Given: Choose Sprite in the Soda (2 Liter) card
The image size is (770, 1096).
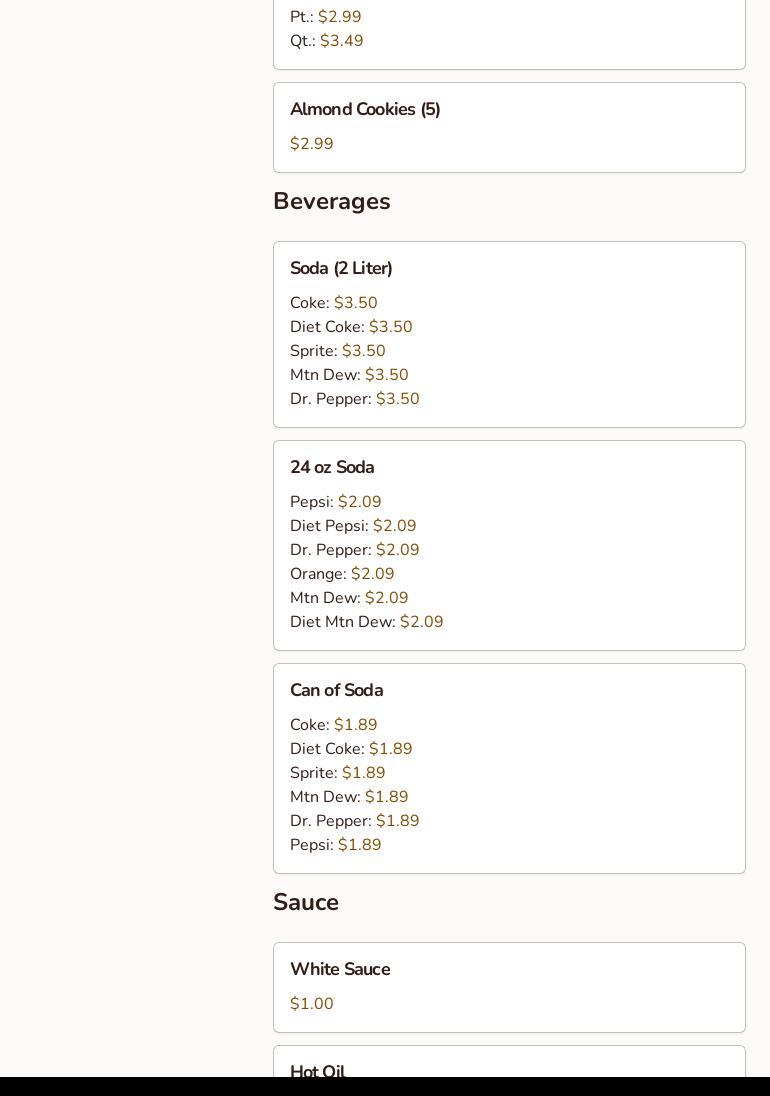Looking at the screenshot, I should tap(337, 351).
